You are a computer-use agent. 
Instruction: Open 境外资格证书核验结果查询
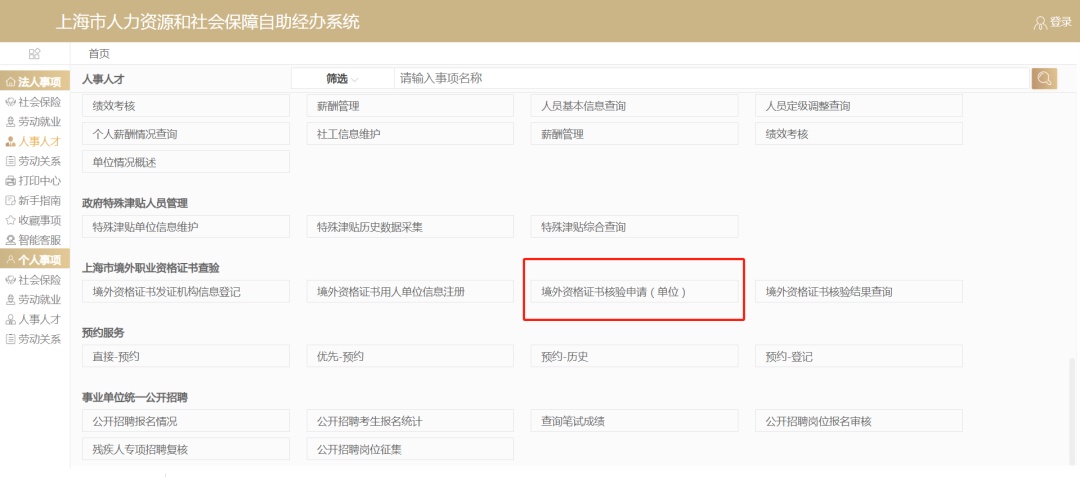(858, 292)
